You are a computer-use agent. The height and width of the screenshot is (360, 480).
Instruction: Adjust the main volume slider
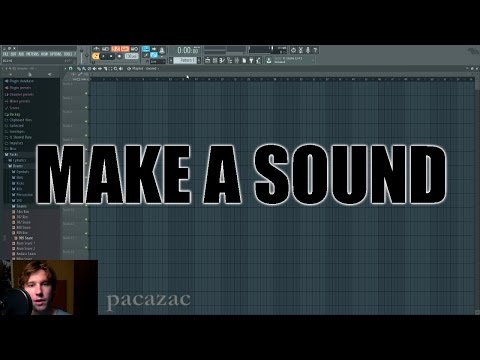[81, 56]
